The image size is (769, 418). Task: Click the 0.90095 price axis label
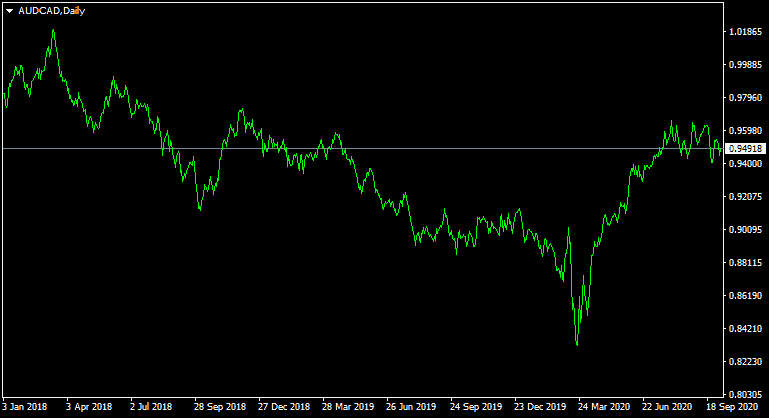[745, 230]
